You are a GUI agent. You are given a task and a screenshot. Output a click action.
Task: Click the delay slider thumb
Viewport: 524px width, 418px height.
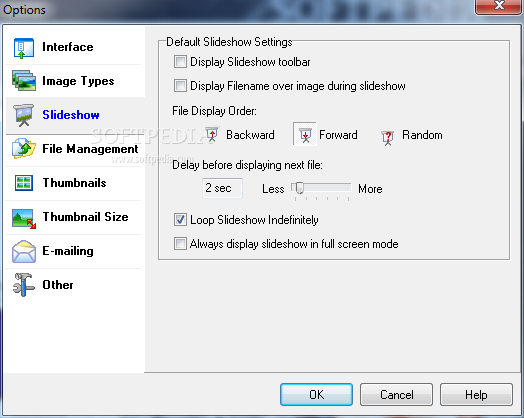click(299, 188)
